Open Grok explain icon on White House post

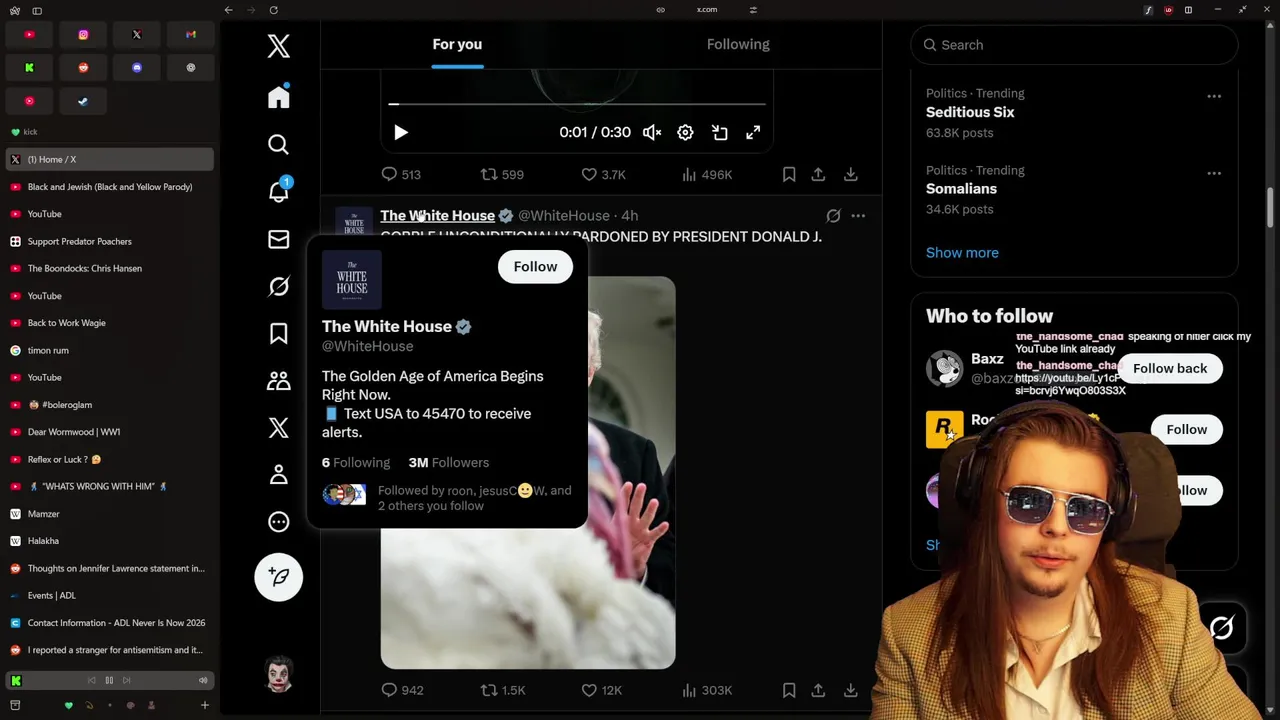(833, 215)
